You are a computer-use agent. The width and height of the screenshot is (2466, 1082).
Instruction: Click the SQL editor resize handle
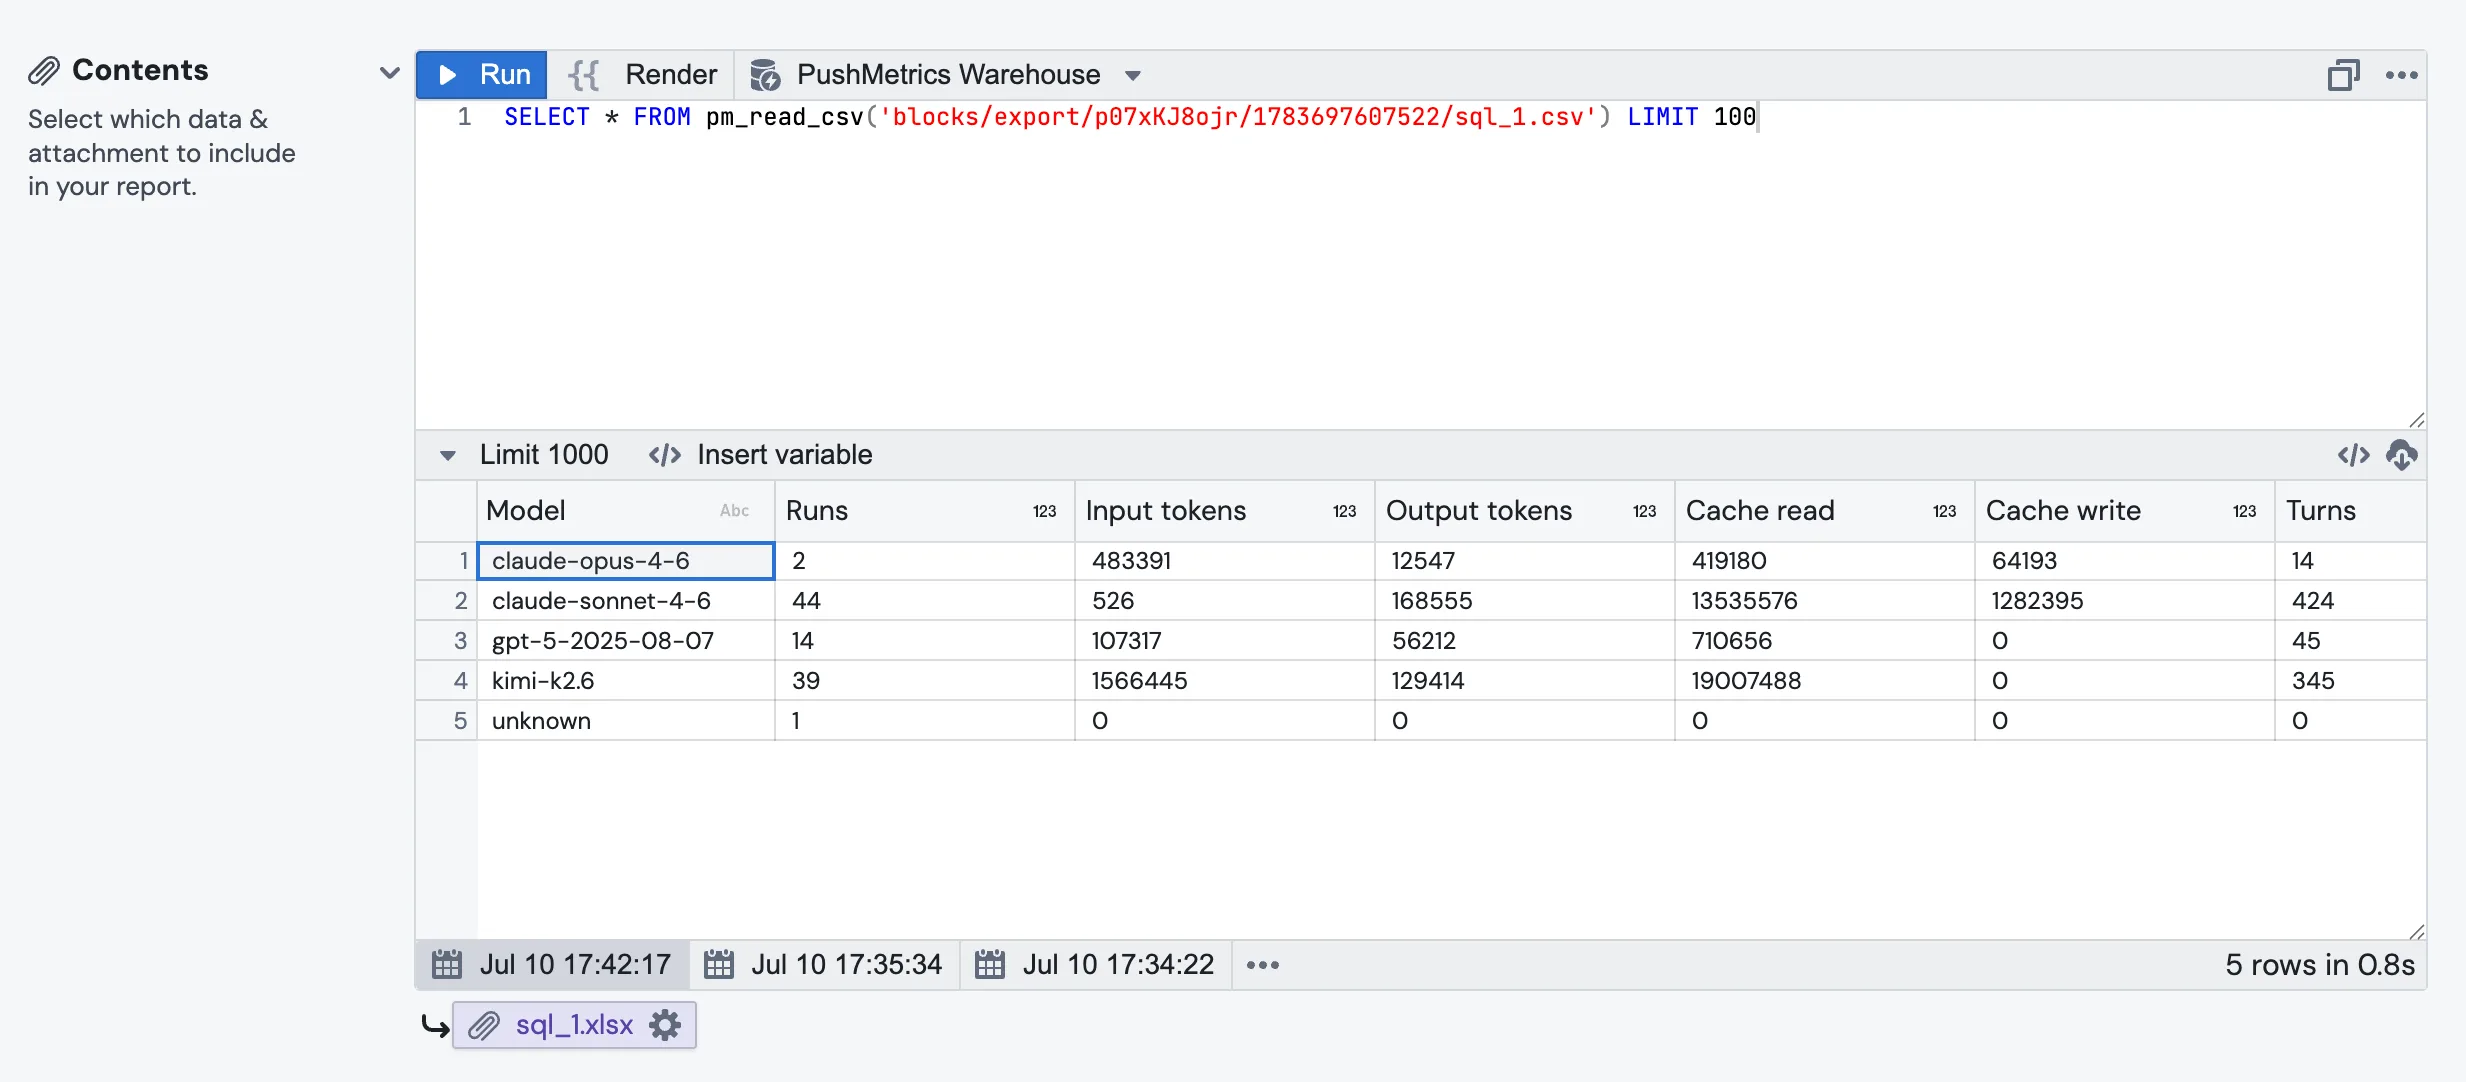tap(2416, 420)
